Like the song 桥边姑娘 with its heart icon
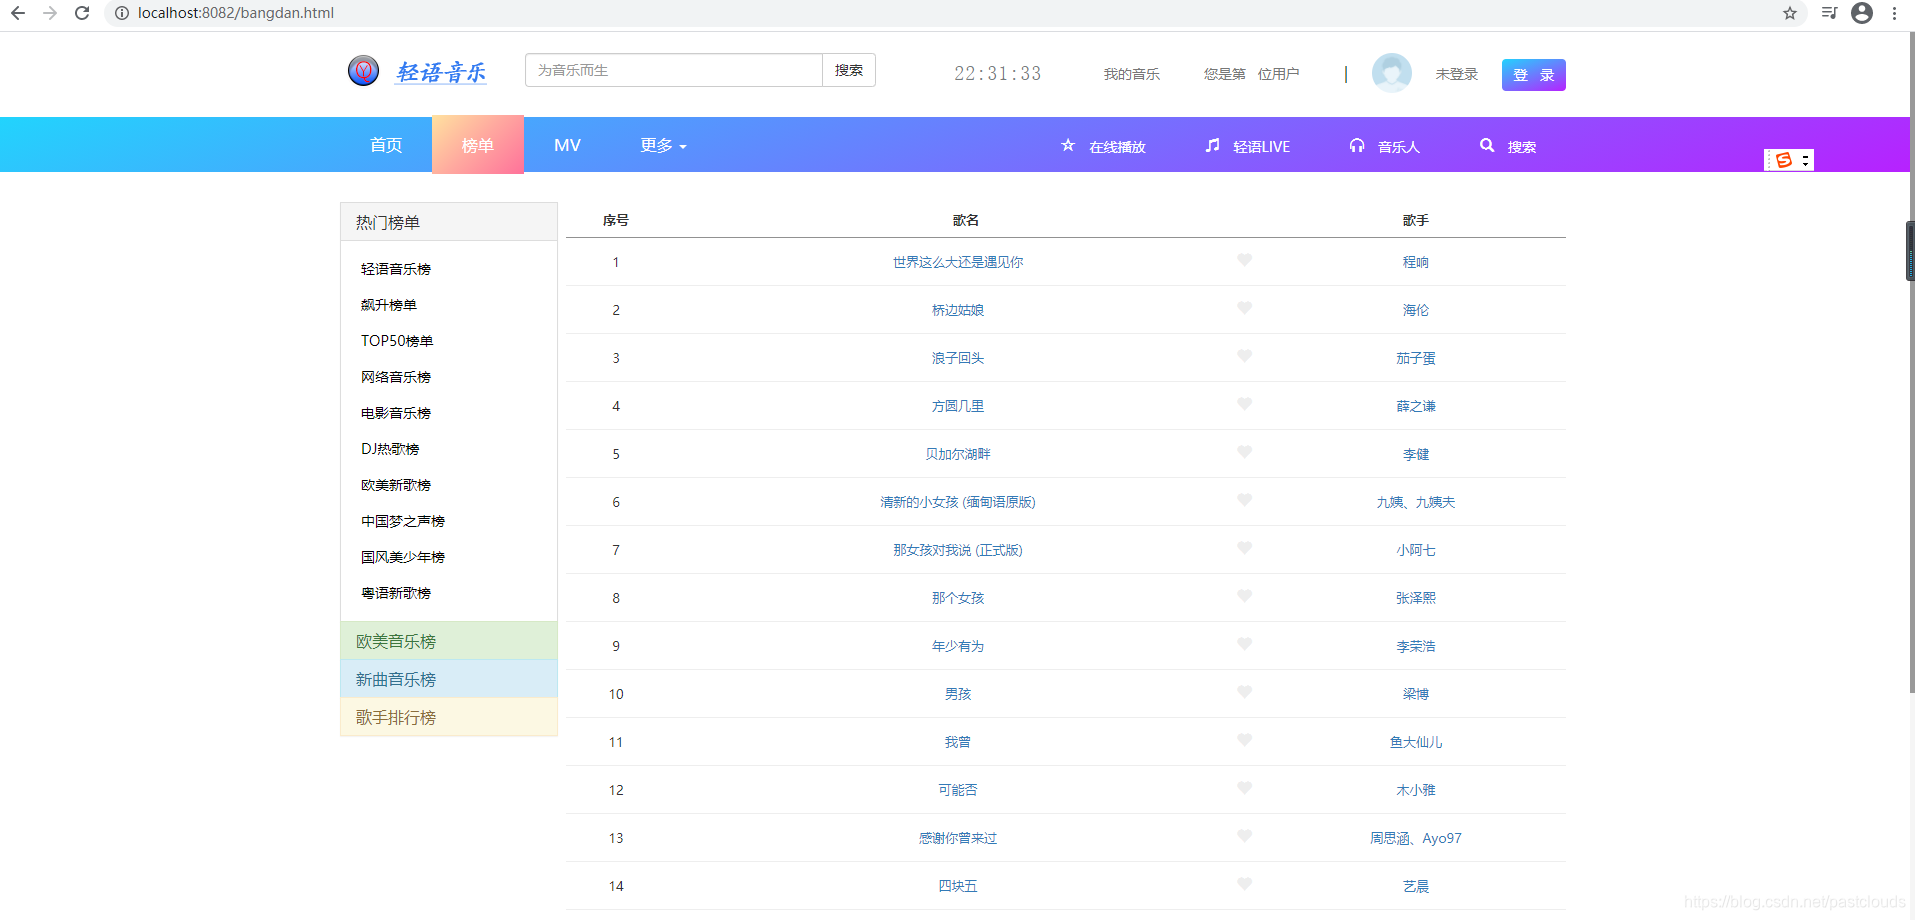The width and height of the screenshot is (1915, 920). (x=1244, y=309)
